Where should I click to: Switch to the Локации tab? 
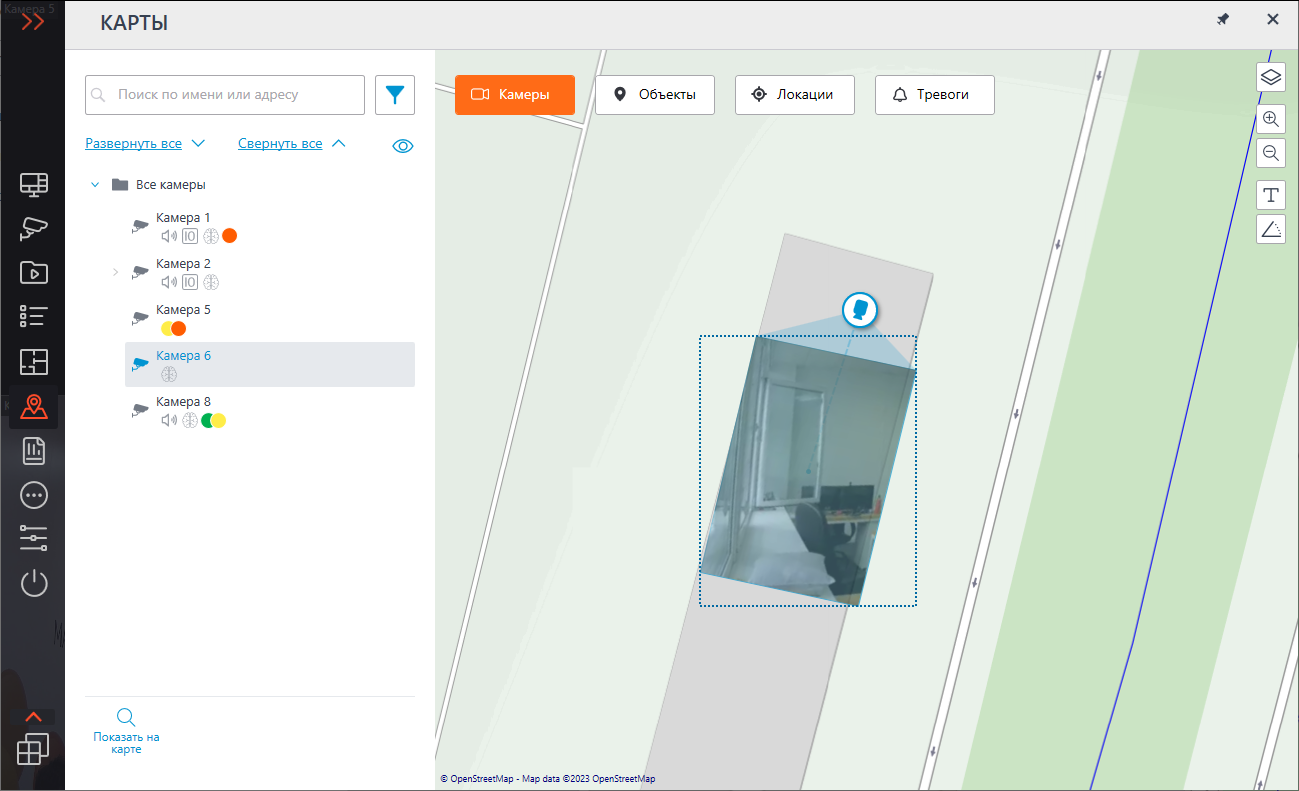(795, 94)
